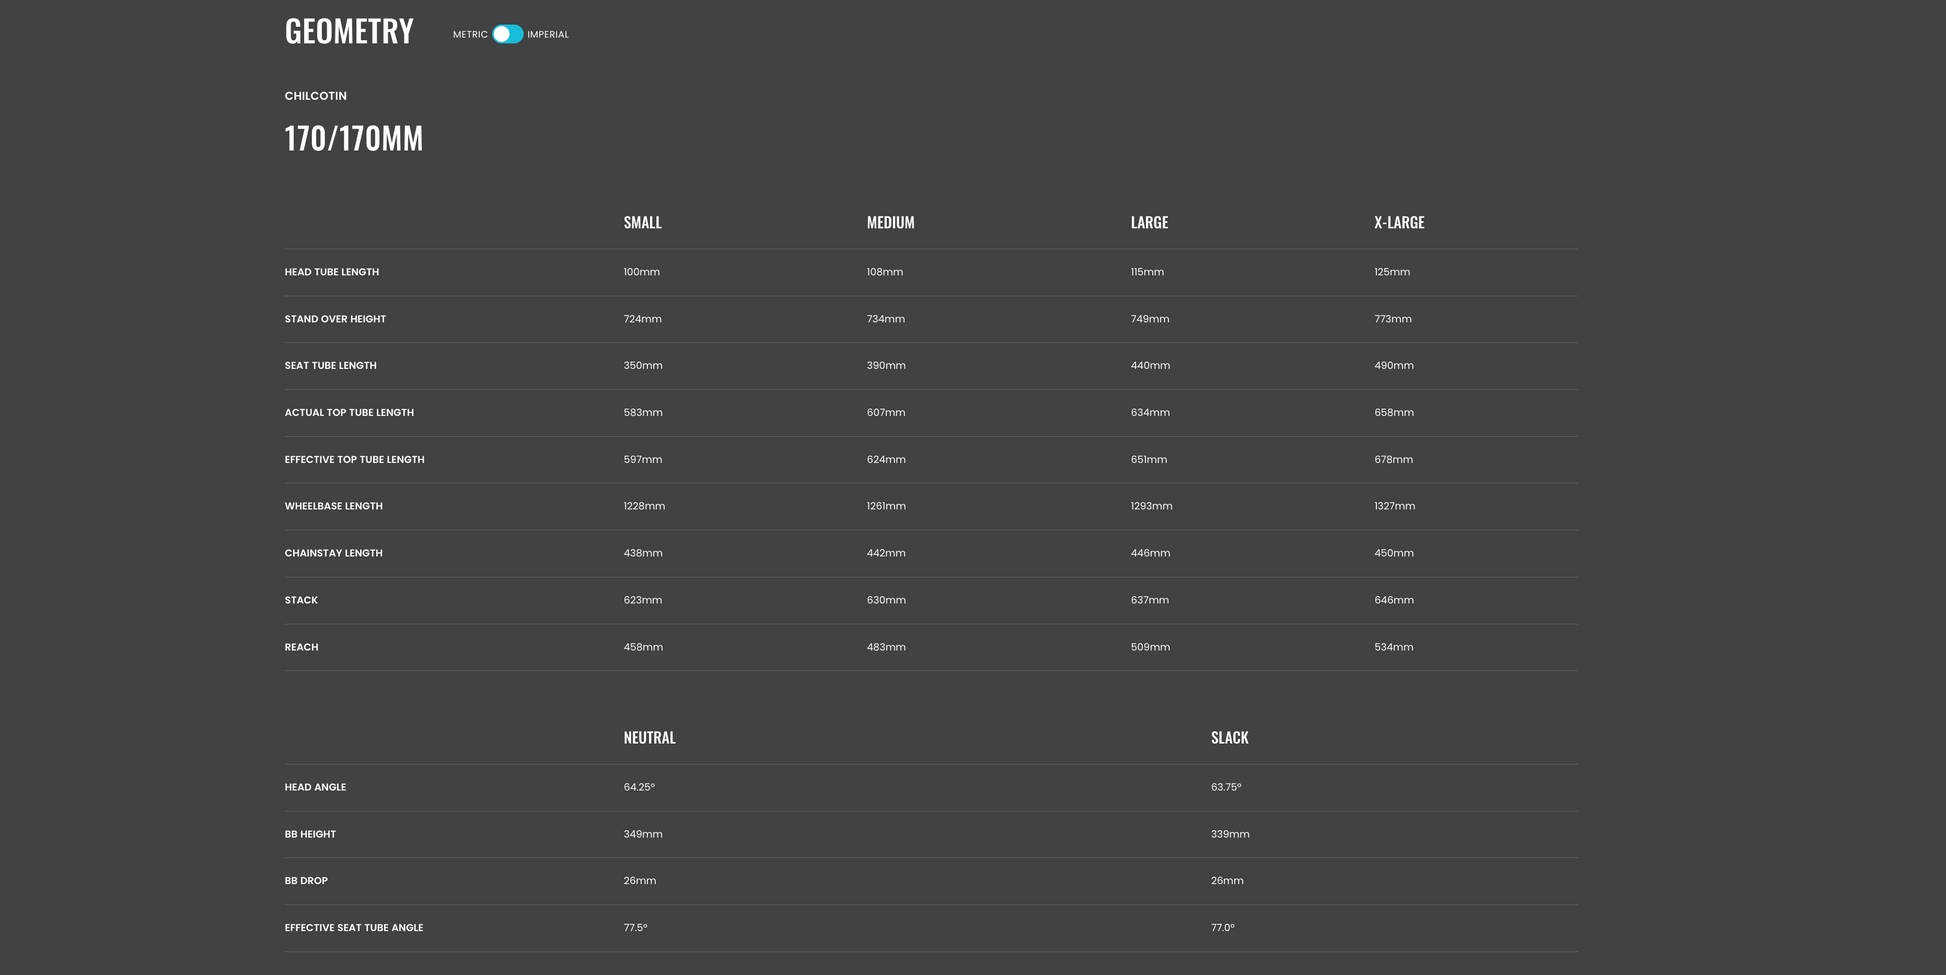1946x975 pixels.
Task: Select the MEDIUM size column header
Action: click(x=890, y=222)
